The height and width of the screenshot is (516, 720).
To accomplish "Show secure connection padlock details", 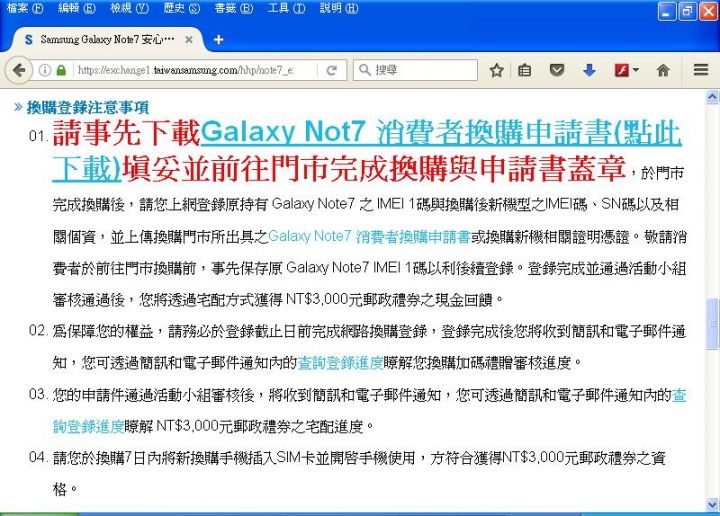I will pos(61,70).
